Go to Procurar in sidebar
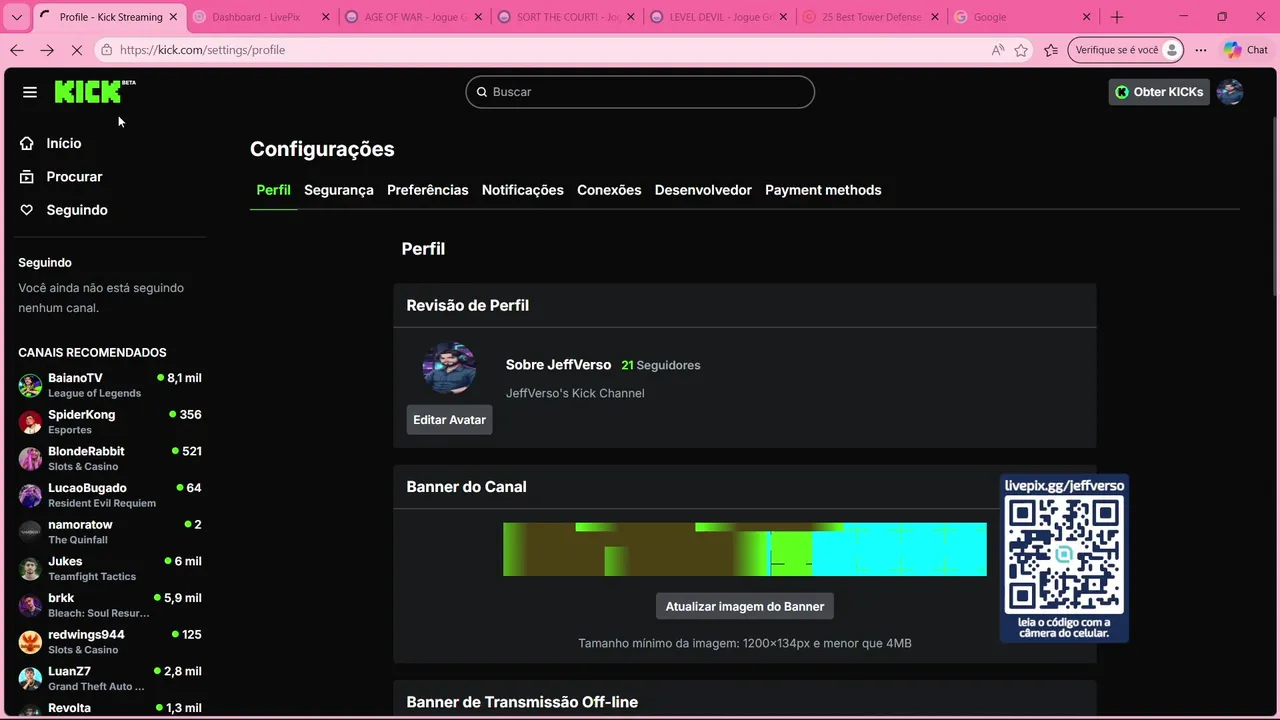 click(74, 176)
